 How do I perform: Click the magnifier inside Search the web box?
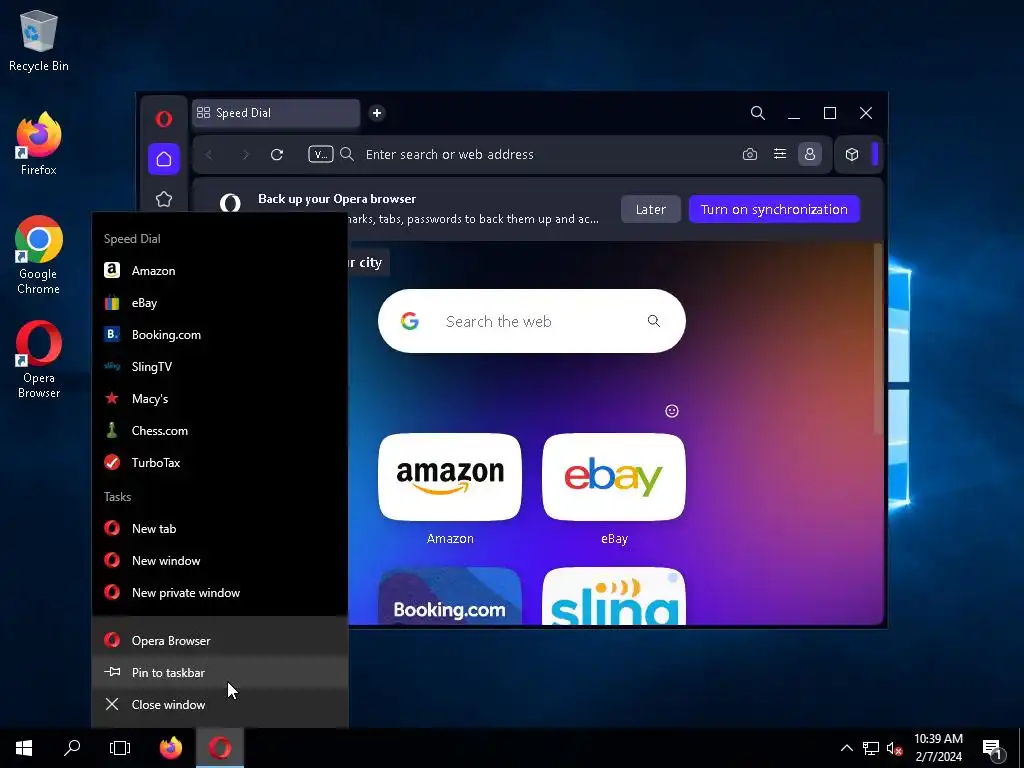coord(654,321)
